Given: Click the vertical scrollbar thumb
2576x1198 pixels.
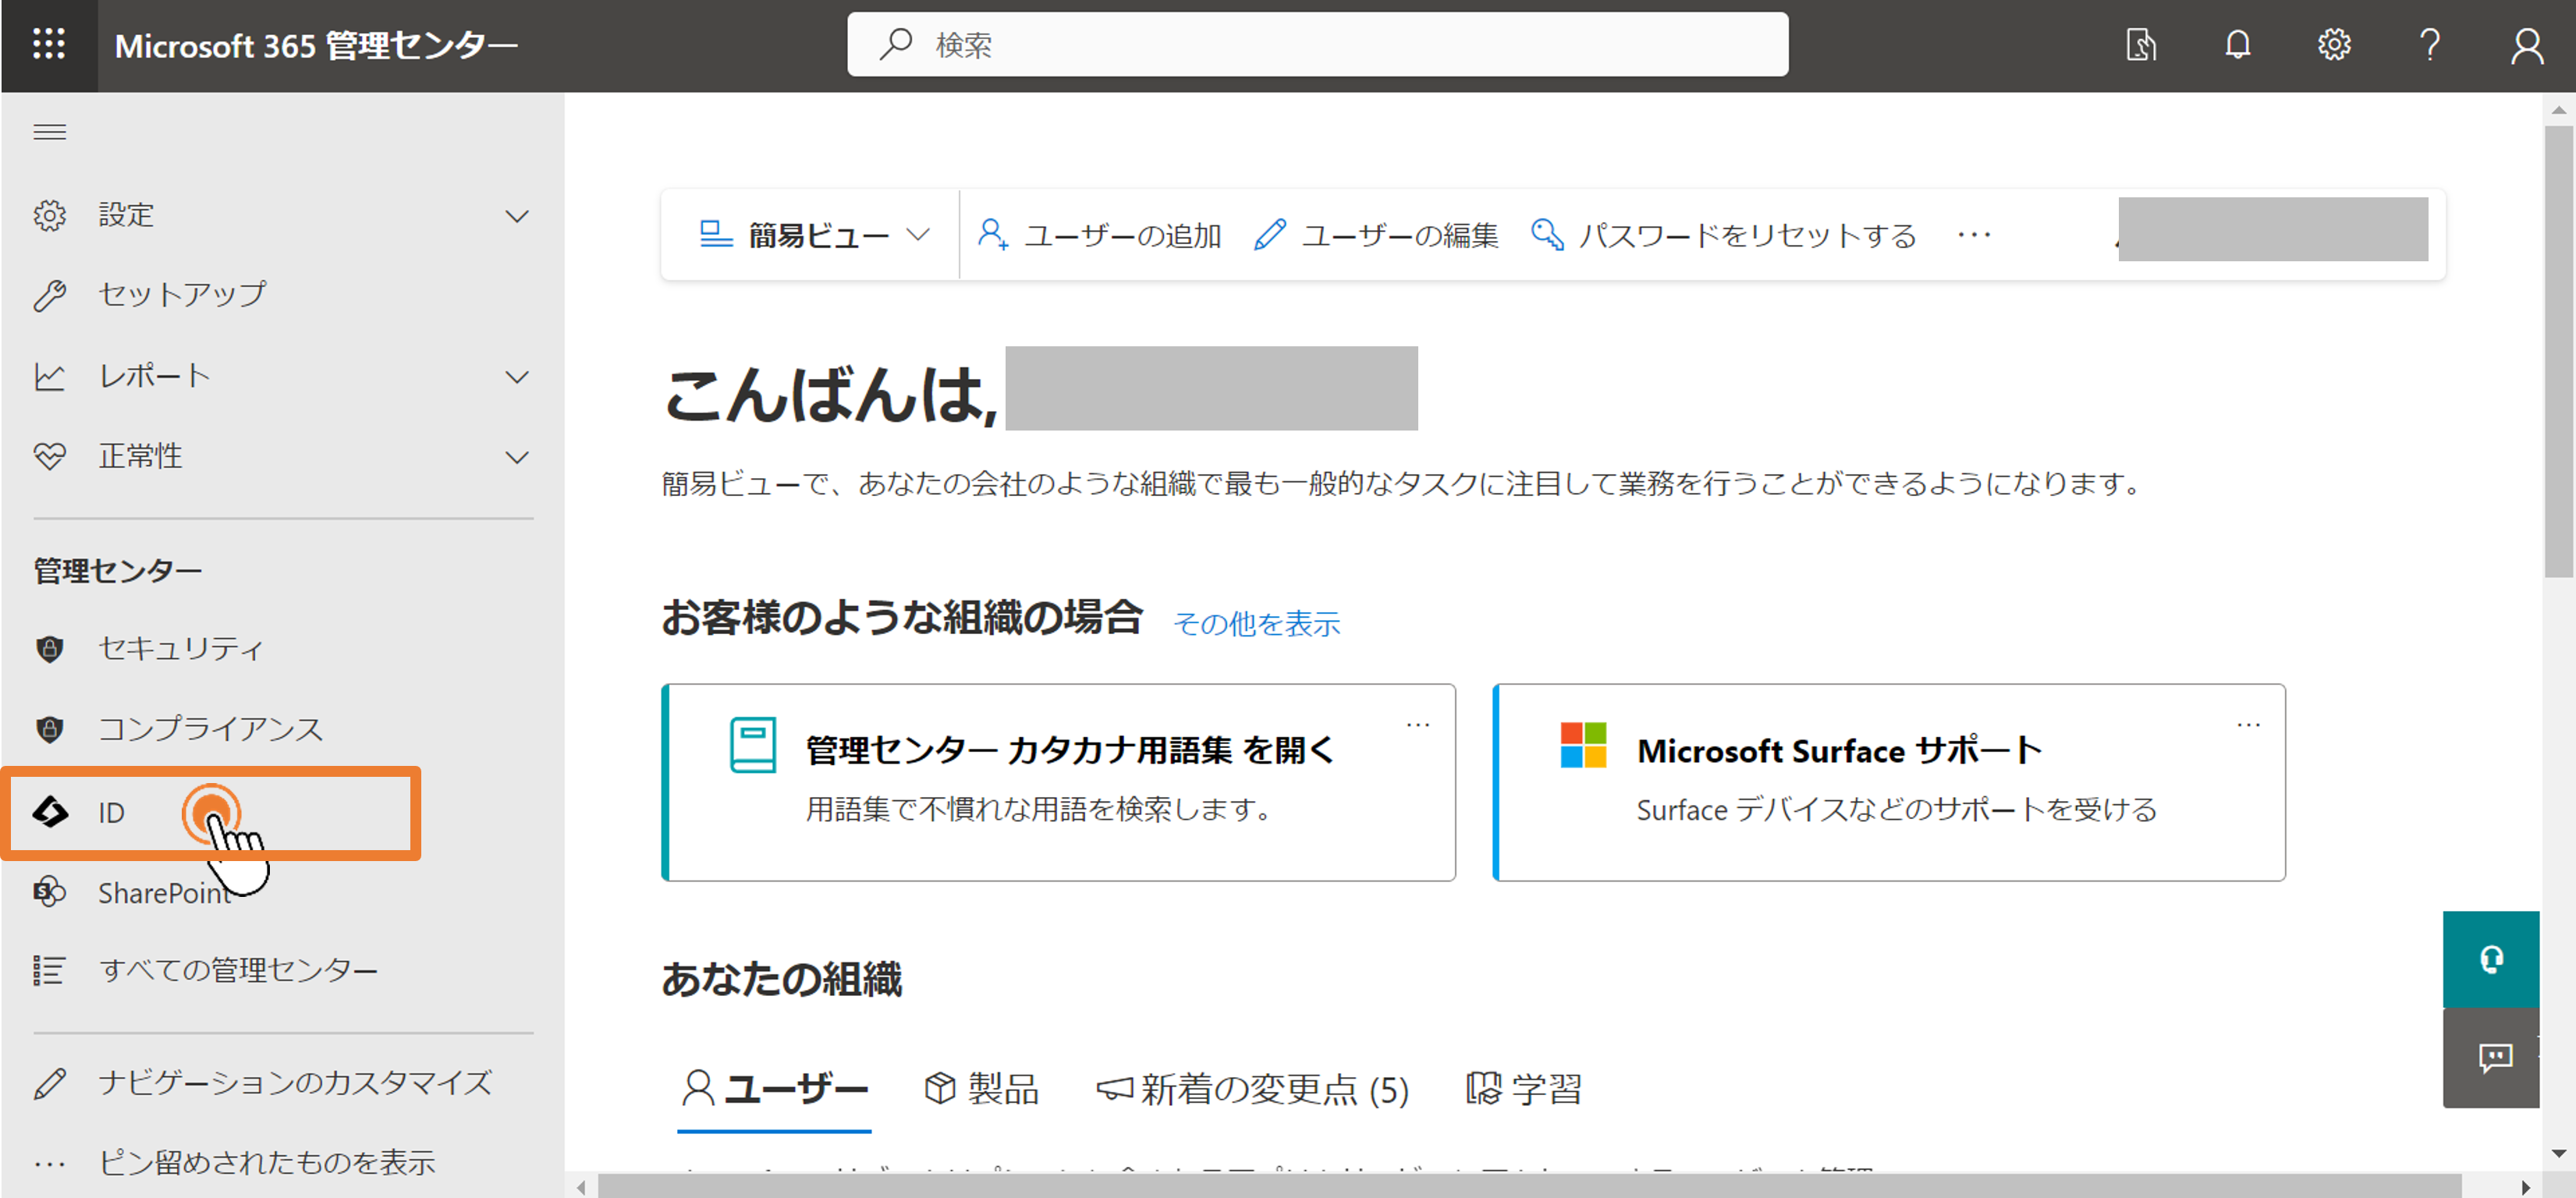Looking at the screenshot, I should click(2558, 350).
